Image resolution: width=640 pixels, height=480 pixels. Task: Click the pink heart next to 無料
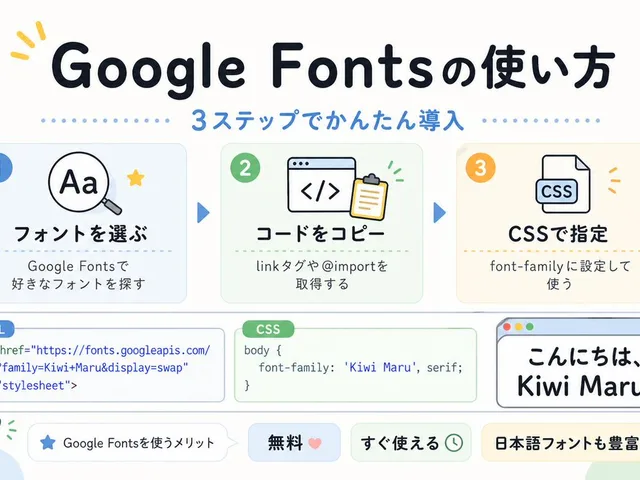[x=315, y=443]
